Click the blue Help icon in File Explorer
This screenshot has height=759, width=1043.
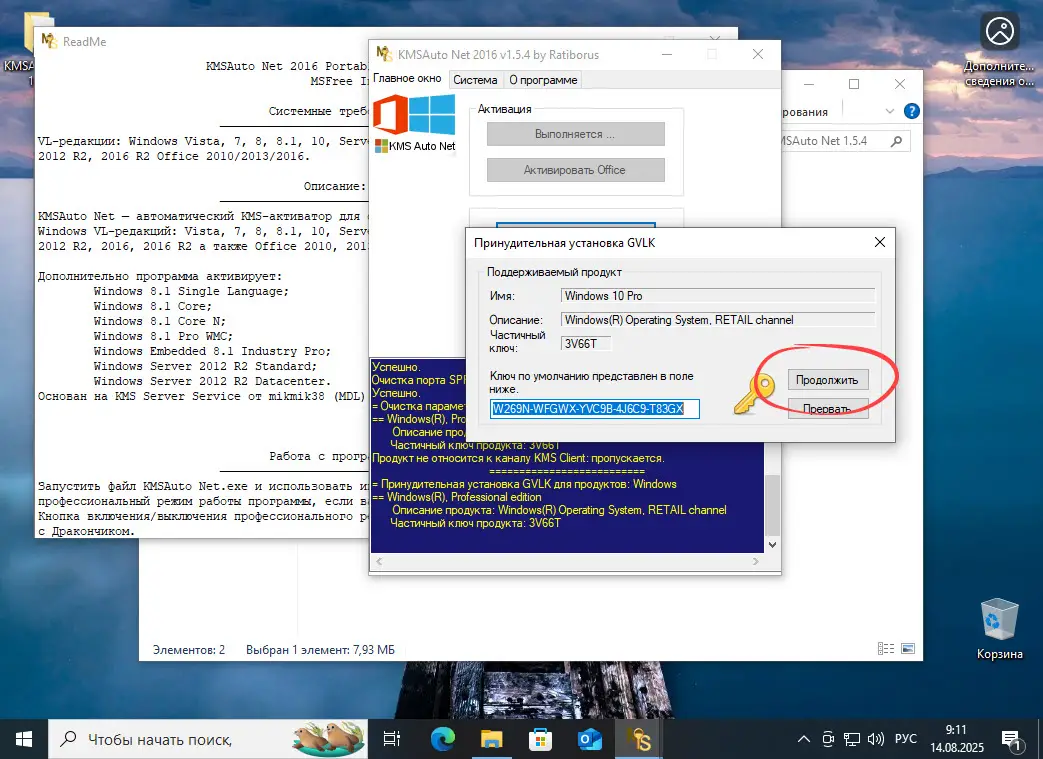point(910,112)
